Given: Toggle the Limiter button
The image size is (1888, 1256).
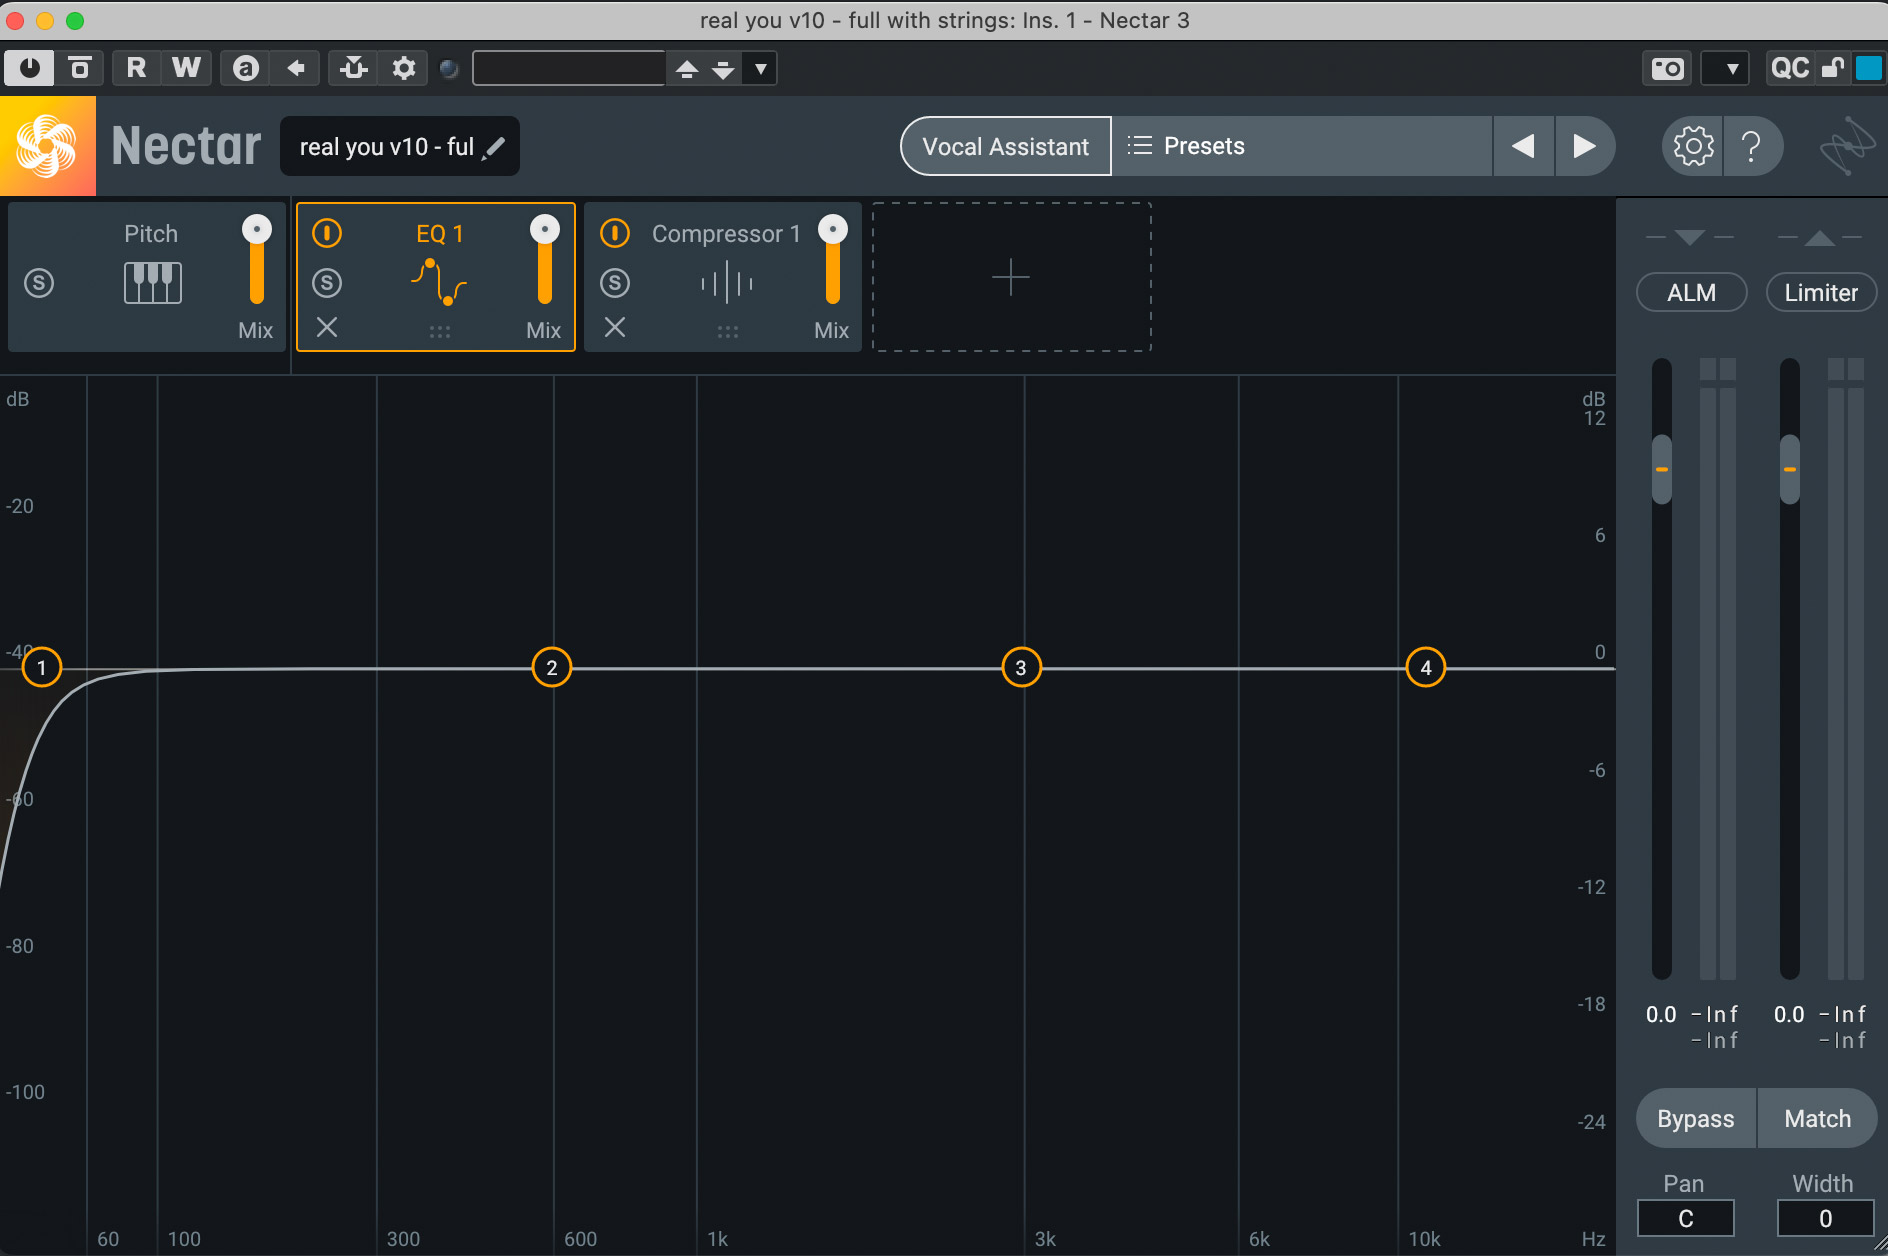Looking at the screenshot, I should click(x=1821, y=293).
